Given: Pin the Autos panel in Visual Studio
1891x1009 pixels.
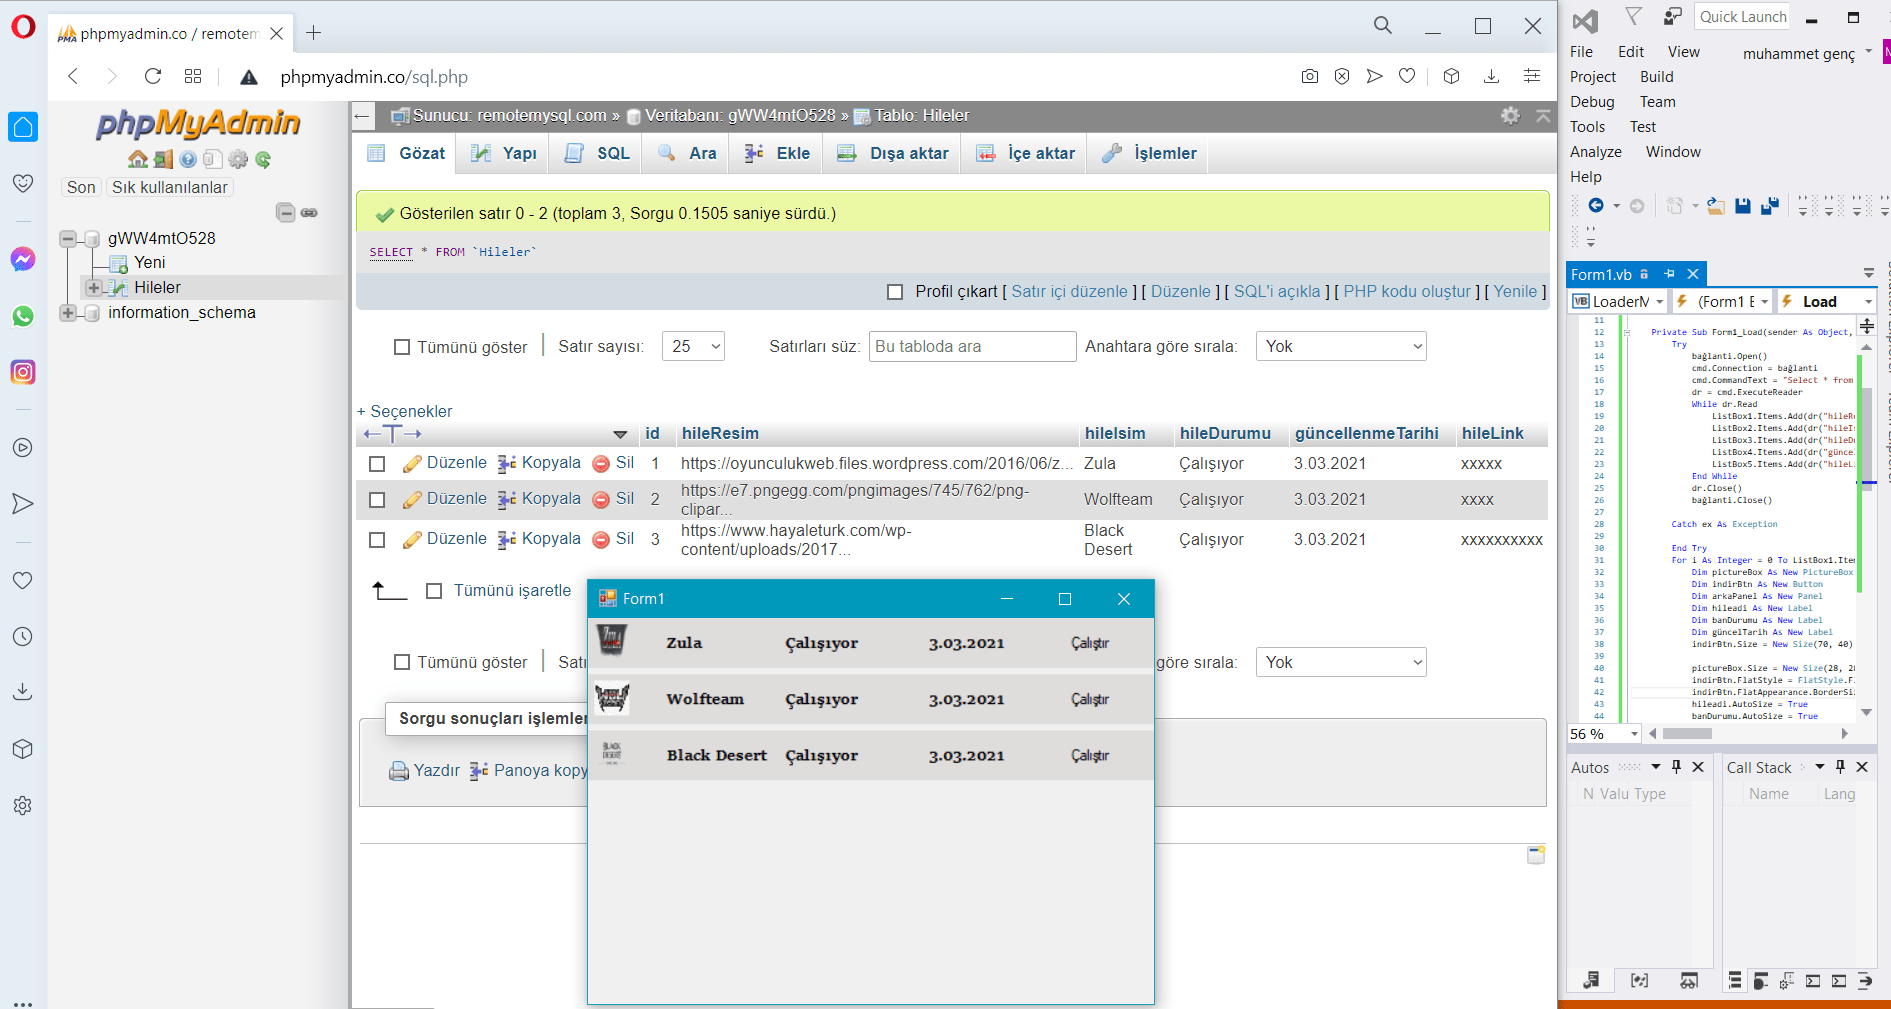Looking at the screenshot, I should pos(1677,767).
